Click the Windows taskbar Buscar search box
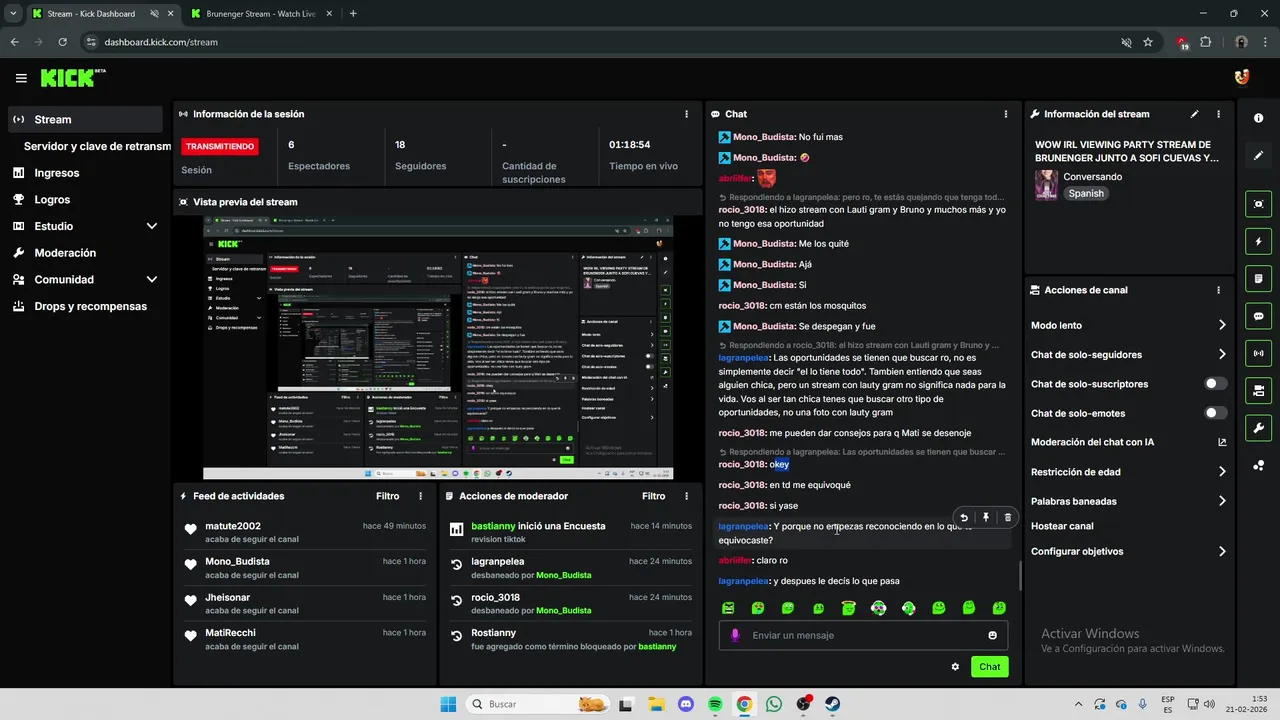Viewport: 1280px width, 720px height. [537, 704]
